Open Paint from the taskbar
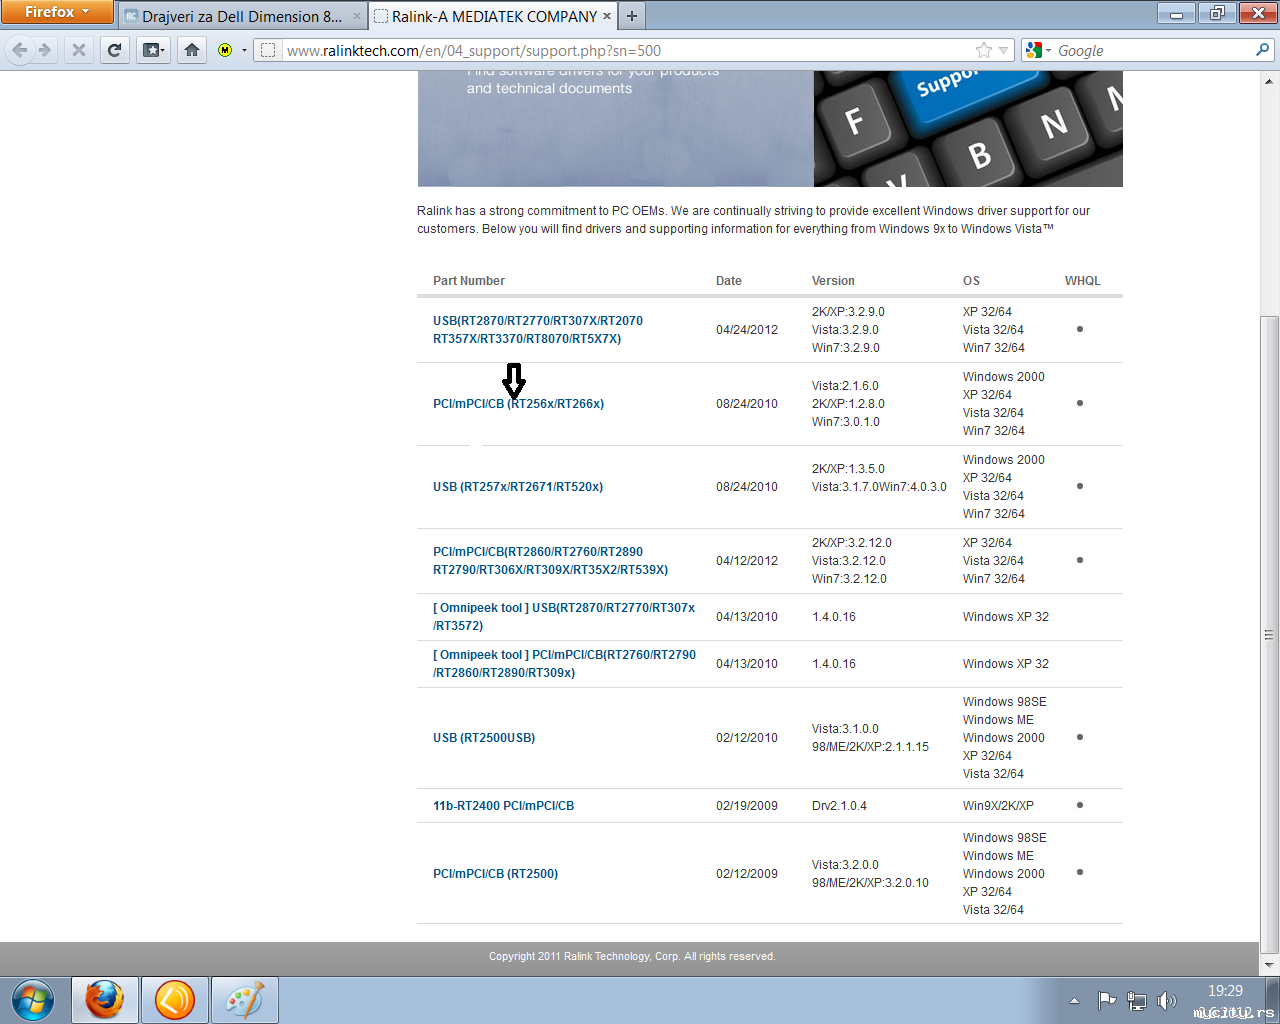1280x1024 pixels. click(x=244, y=1000)
